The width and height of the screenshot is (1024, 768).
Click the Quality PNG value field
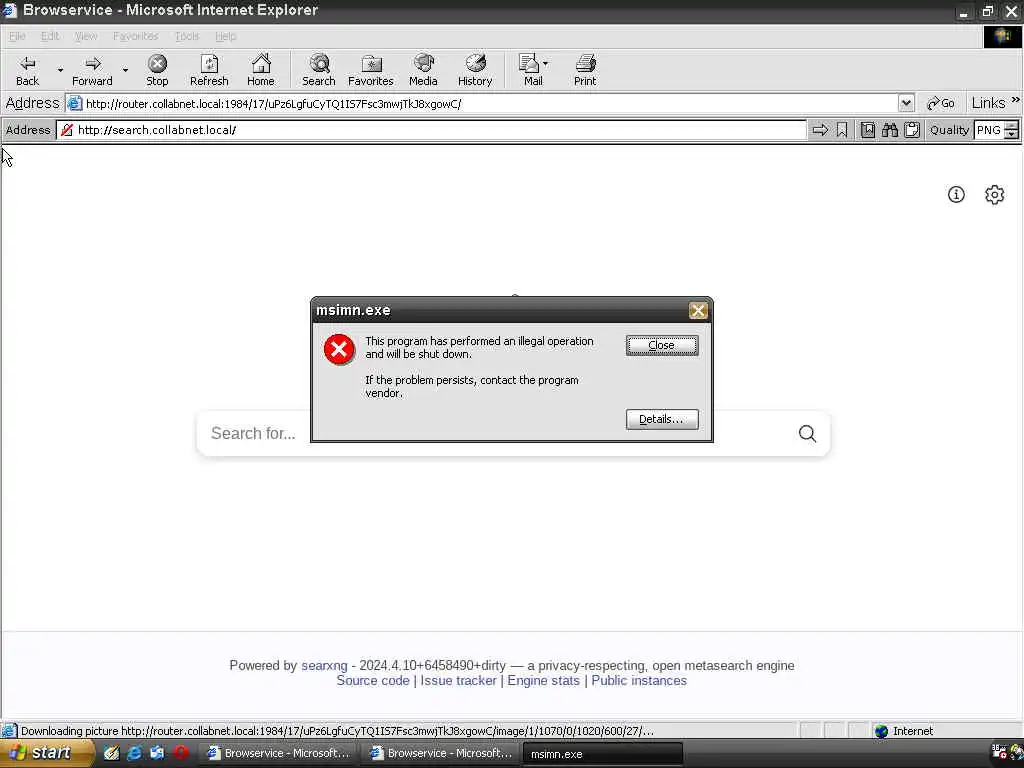point(989,130)
